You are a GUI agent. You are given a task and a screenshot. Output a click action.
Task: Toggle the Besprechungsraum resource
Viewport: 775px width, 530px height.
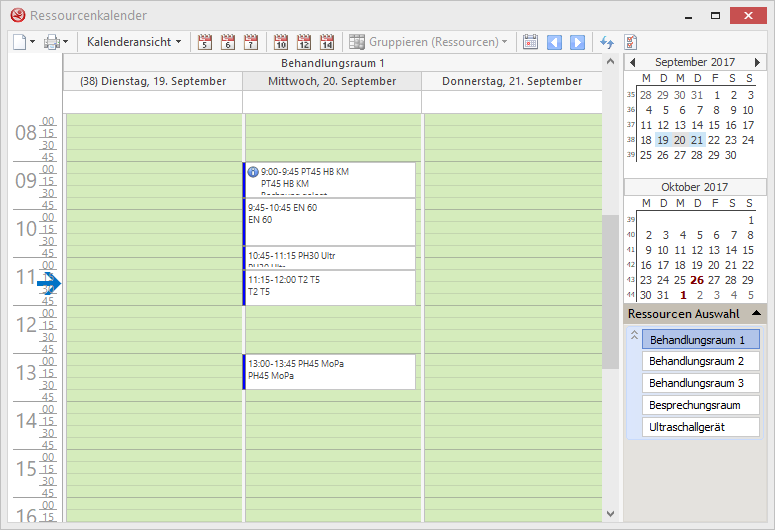[700, 405]
